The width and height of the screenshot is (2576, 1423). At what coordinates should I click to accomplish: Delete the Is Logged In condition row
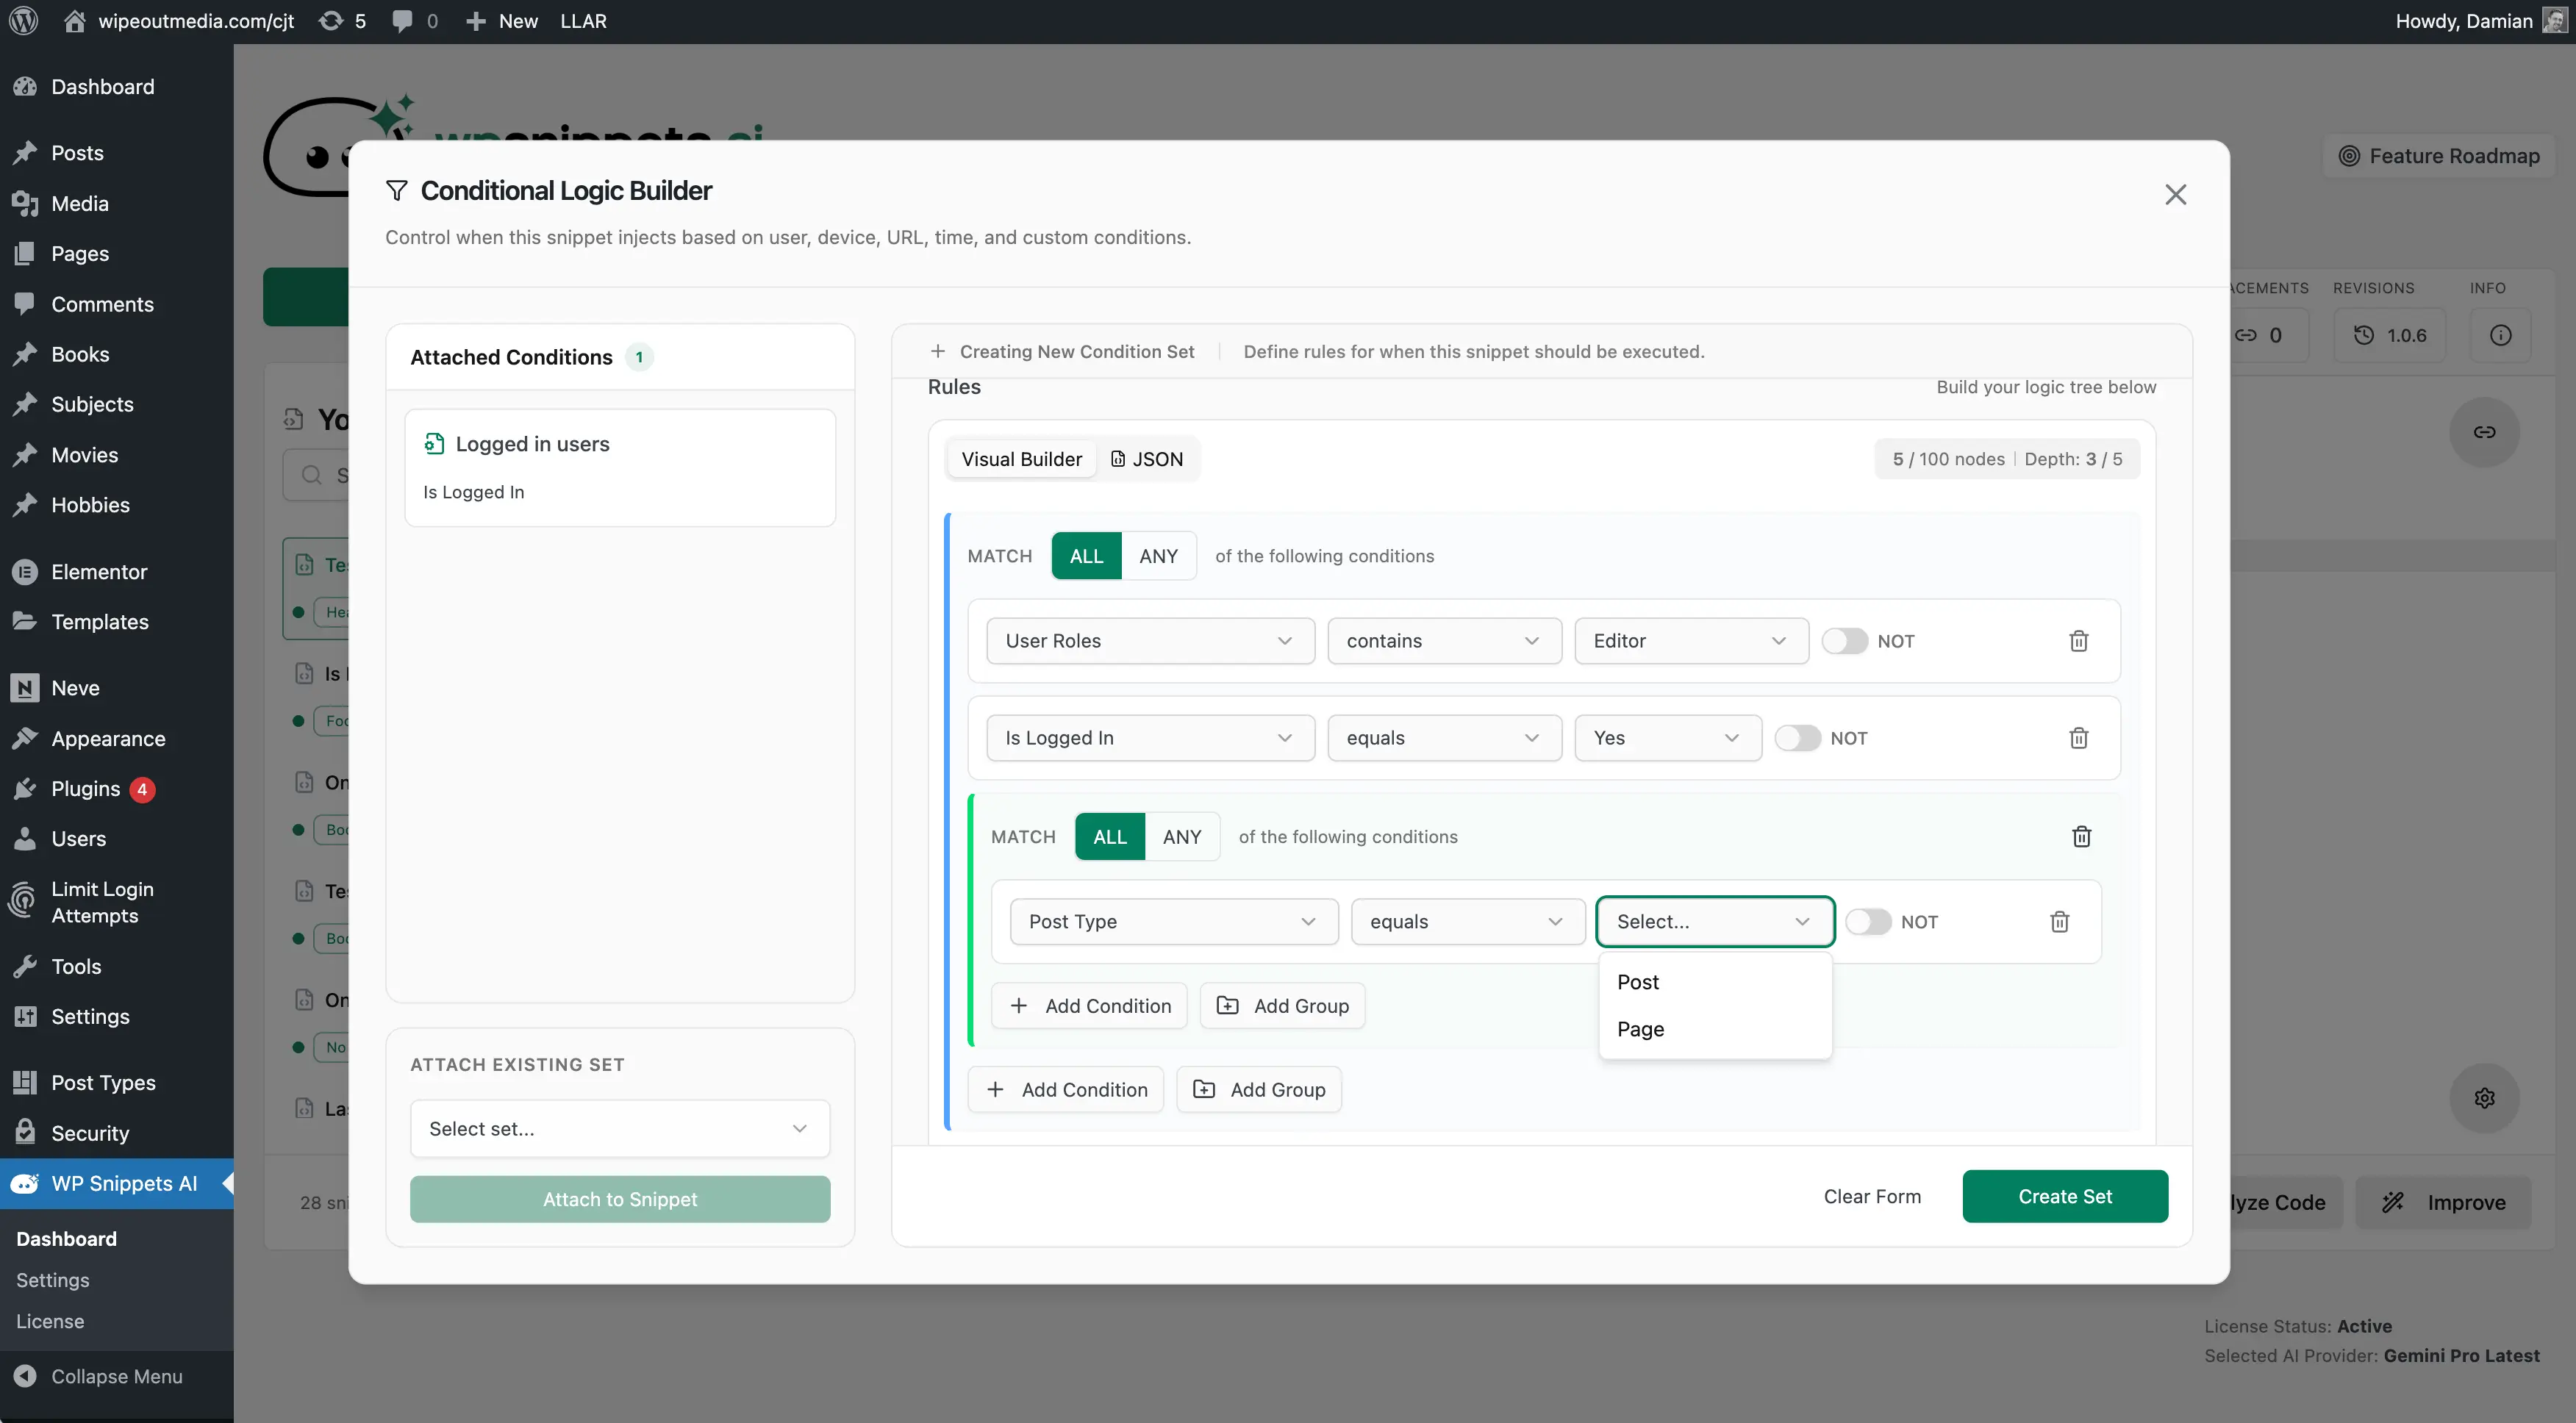click(x=2078, y=738)
